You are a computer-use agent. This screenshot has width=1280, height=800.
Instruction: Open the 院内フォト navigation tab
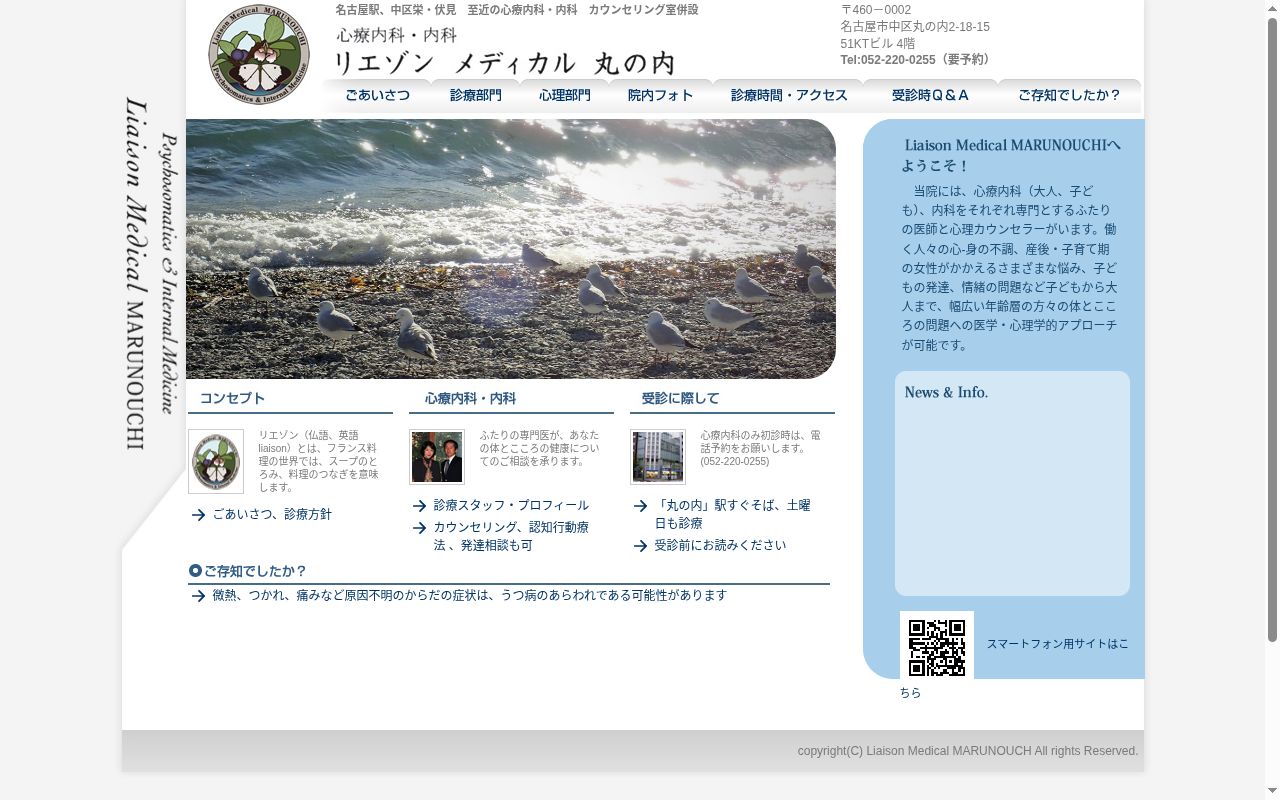660,96
